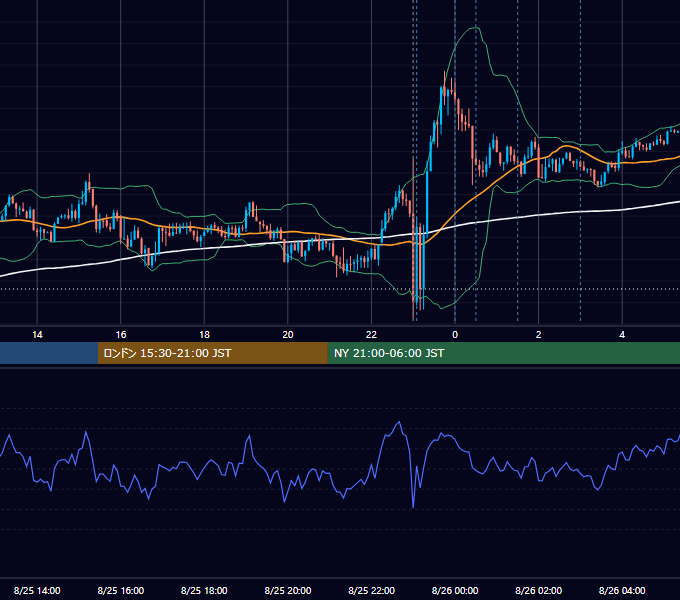The height and width of the screenshot is (600, 680).
Task: Click the NY 21:00-06:00 JST session bar
Action: click(503, 353)
